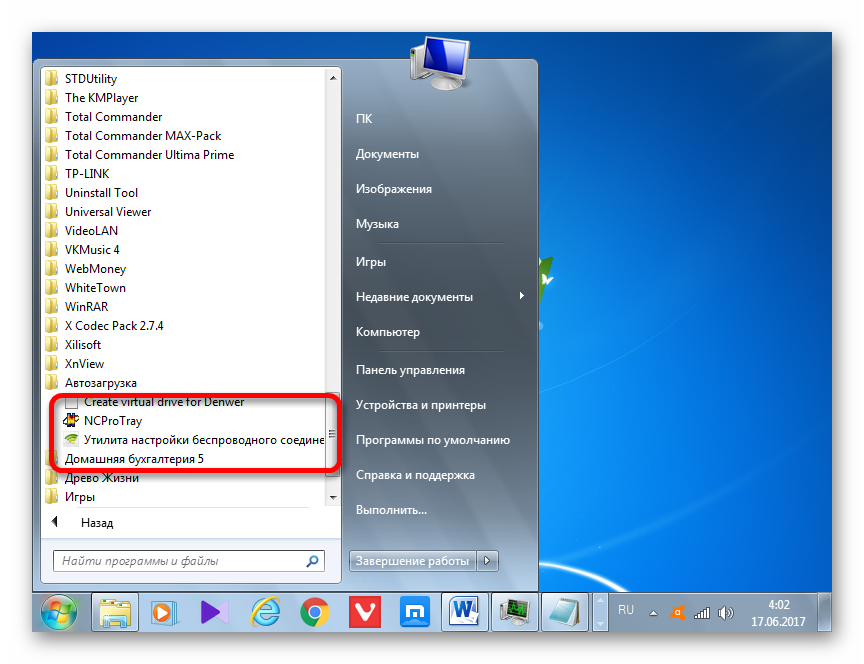Click the RU language indicator
Screen dimensions: 864x664
pos(625,610)
